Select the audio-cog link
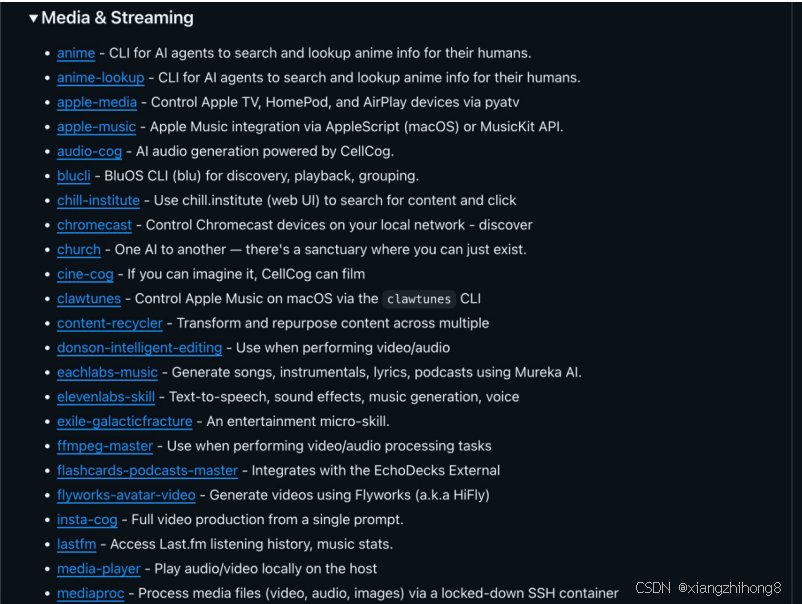Screen dimensions: 802x604 pyautogui.click(x=87, y=151)
